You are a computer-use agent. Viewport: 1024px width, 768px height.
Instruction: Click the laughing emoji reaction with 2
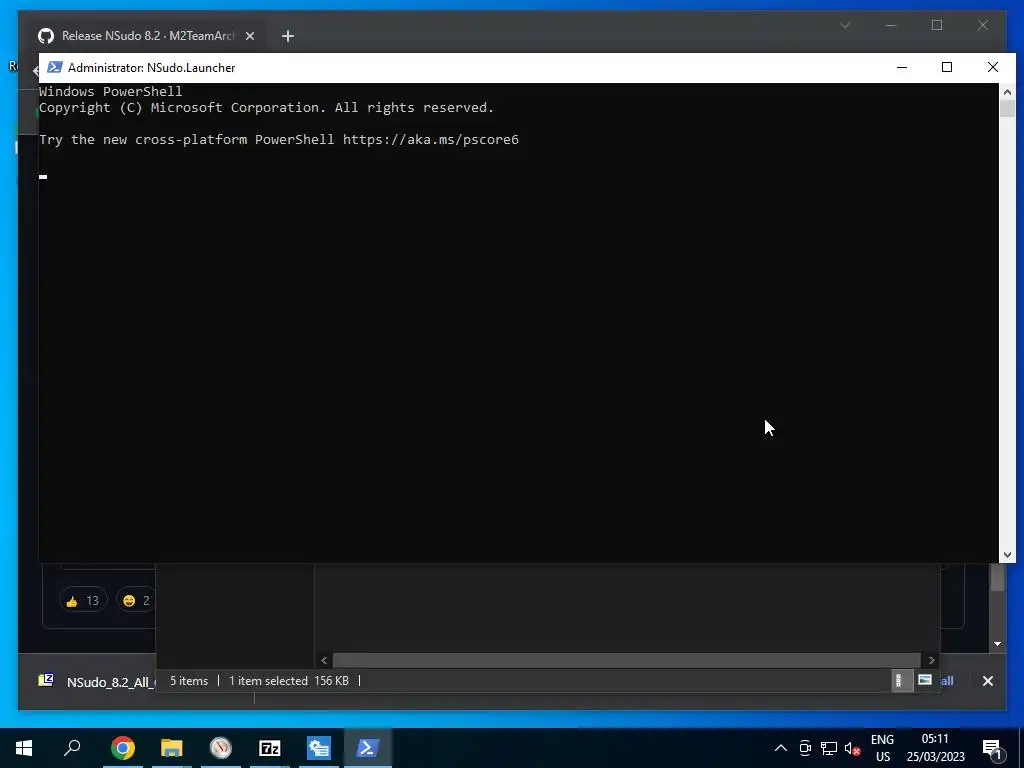136,600
